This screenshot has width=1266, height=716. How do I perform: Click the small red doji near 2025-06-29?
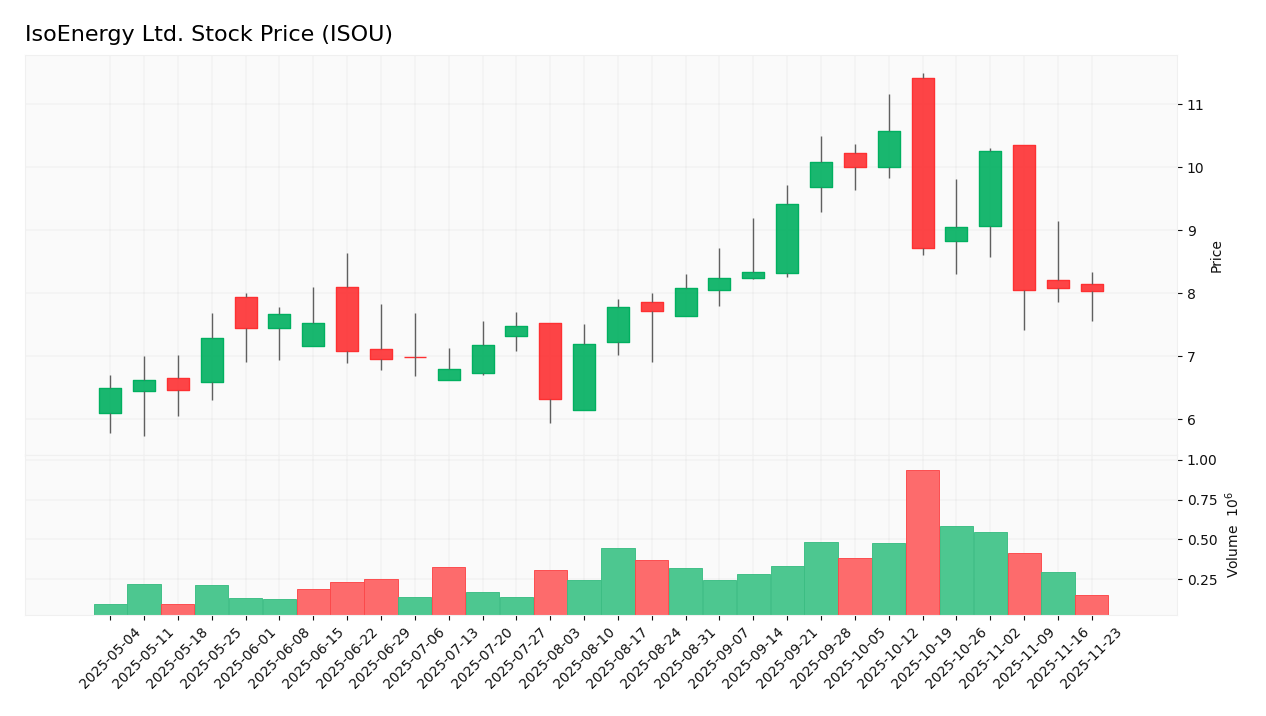click(417, 356)
